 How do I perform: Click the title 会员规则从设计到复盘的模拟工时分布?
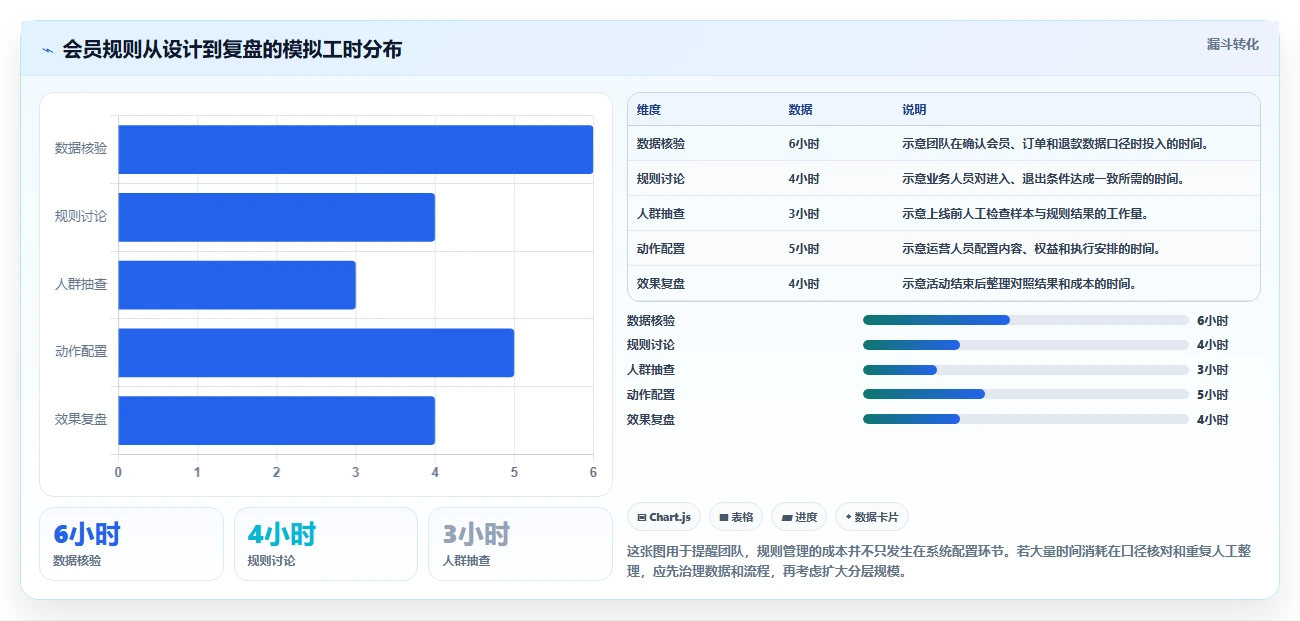click(232, 50)
